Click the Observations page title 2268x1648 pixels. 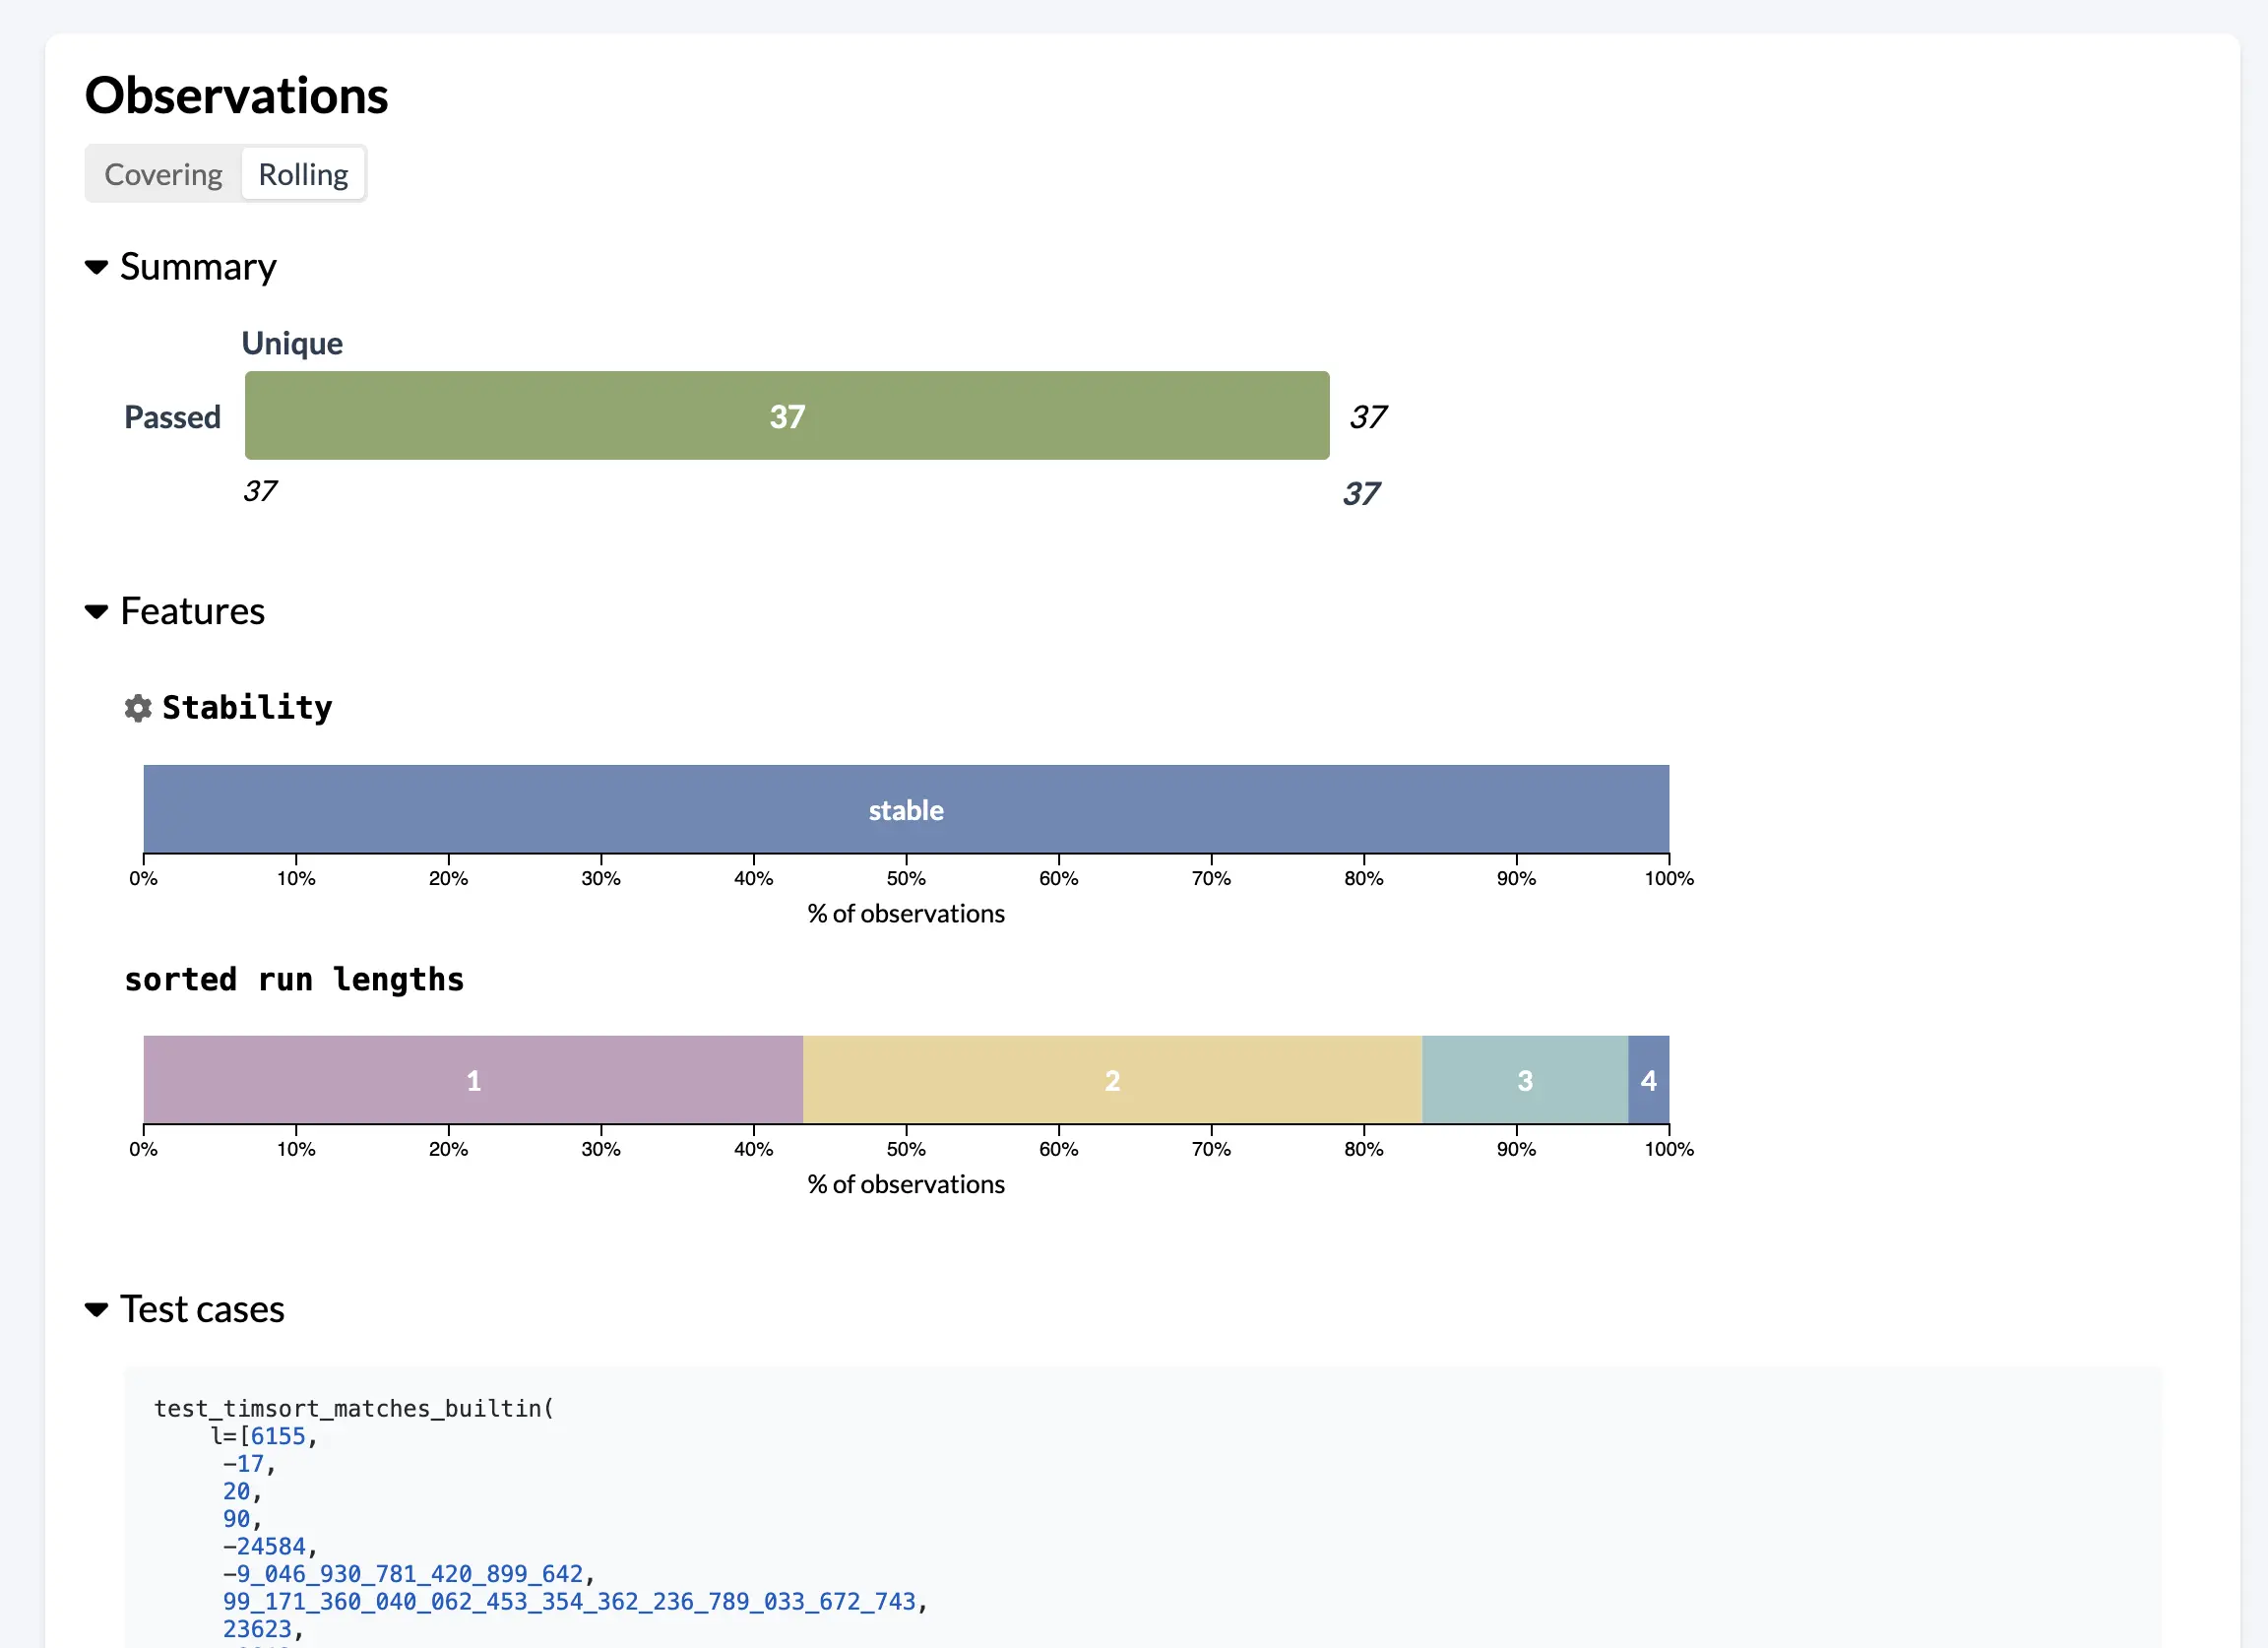coord(236,96)
